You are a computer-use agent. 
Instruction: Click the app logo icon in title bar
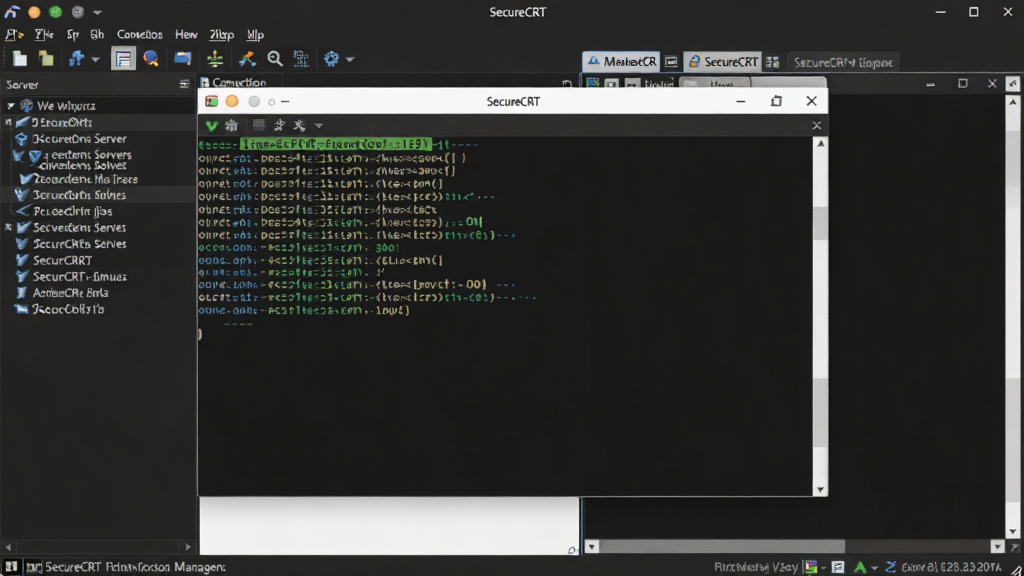12,12
